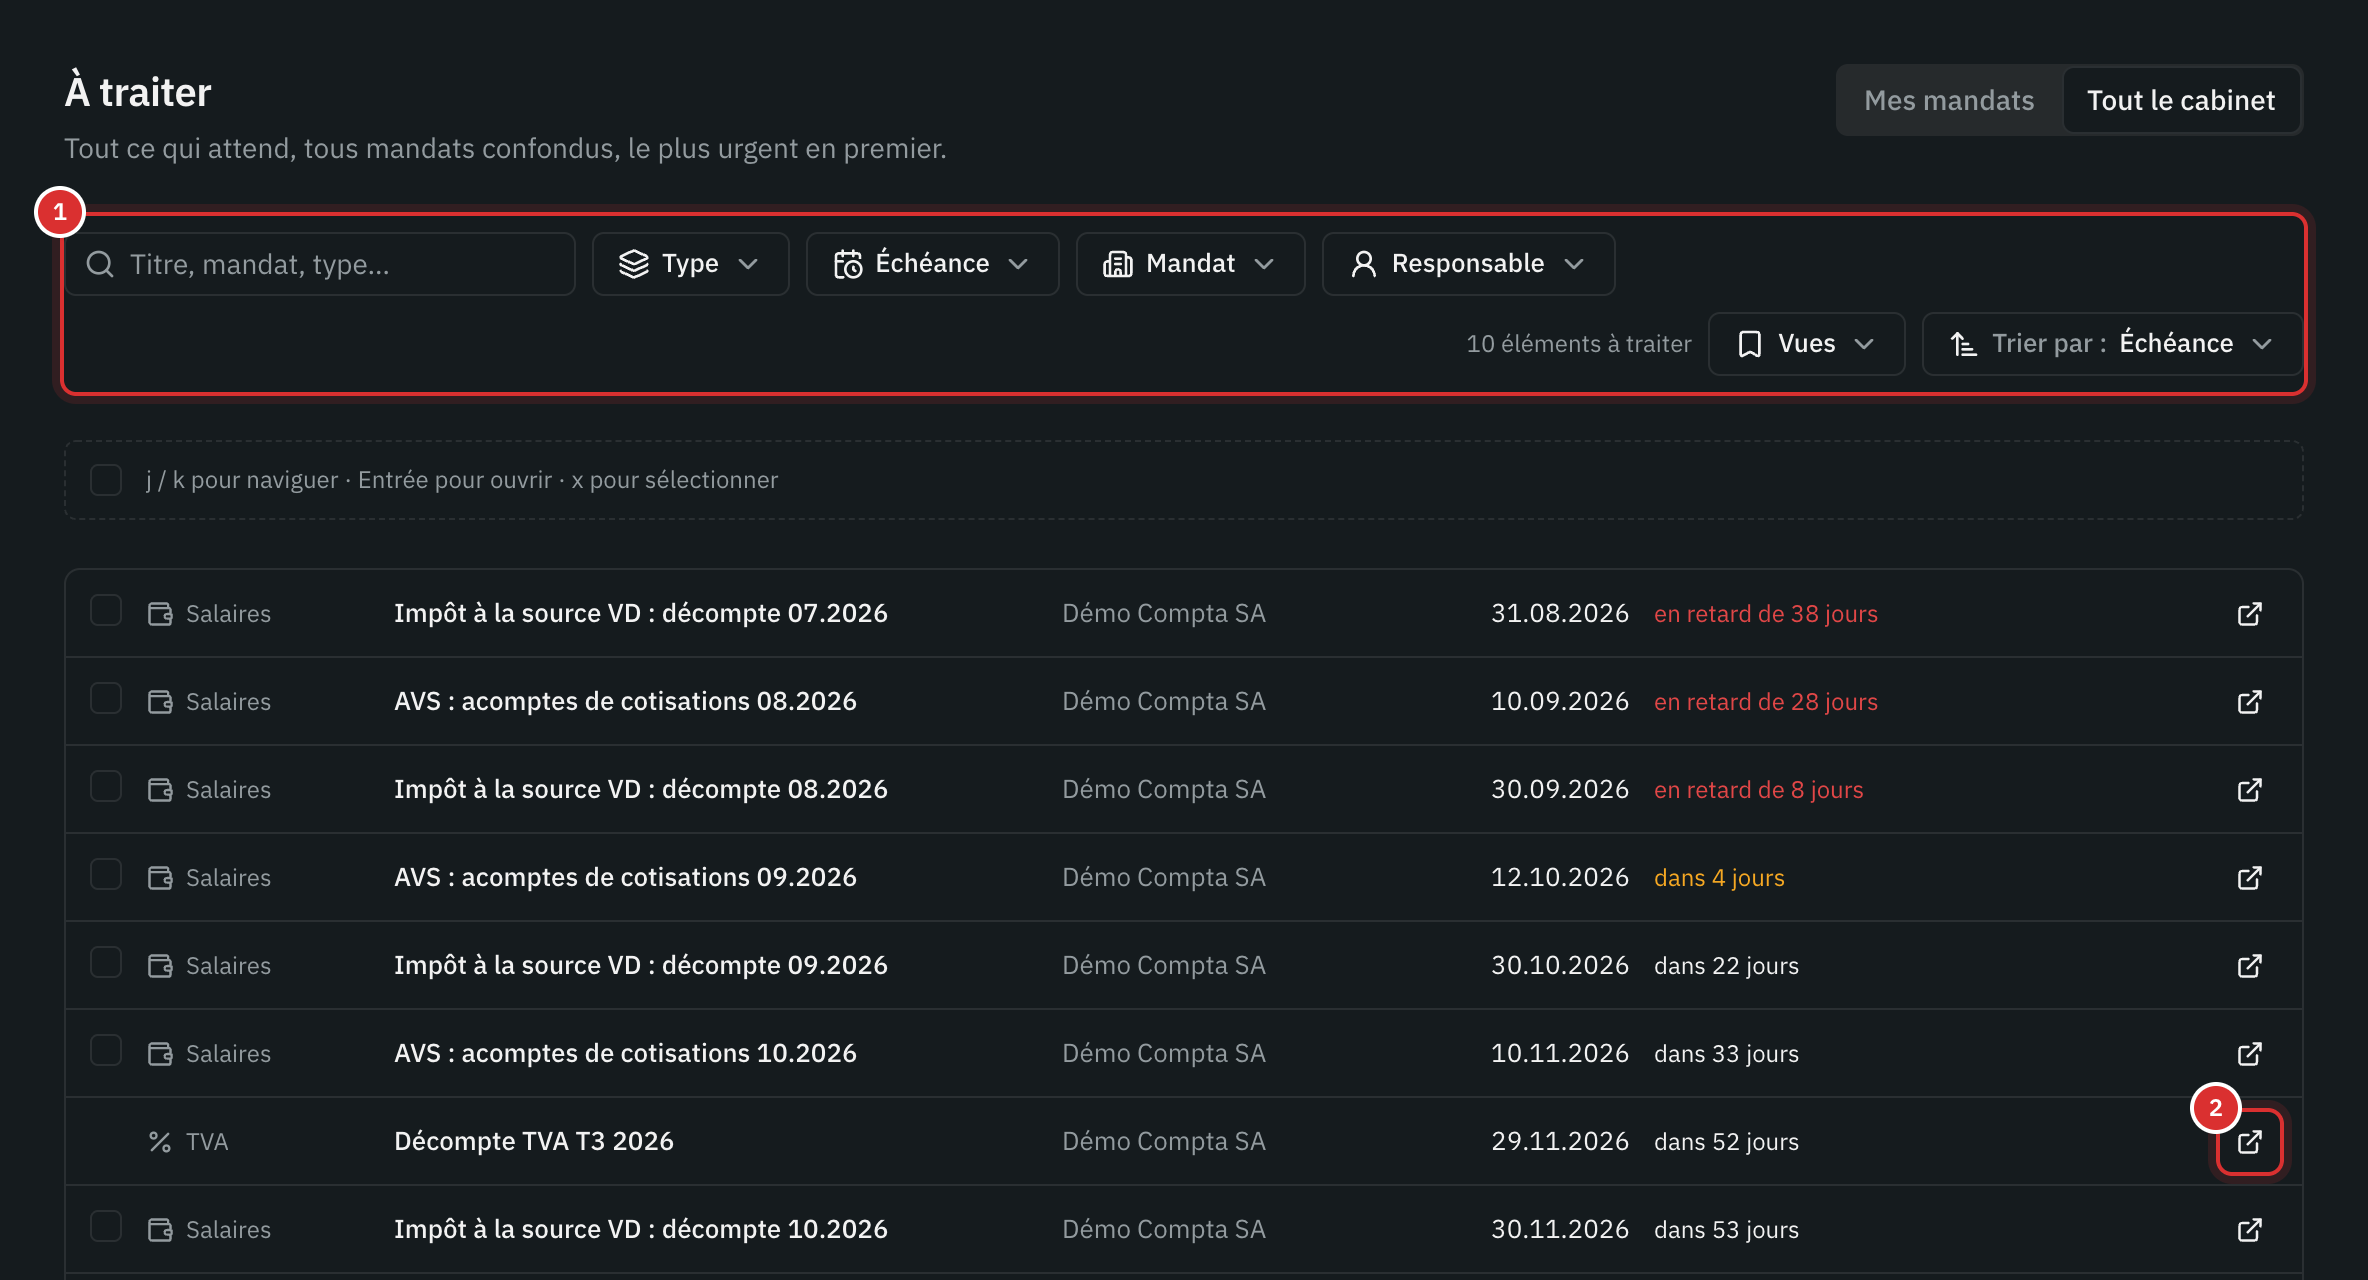Screen dimensions: 2368x1280
Task: Click the search magnifier icon
Action: pyautogui.click(x=100, y=264)
